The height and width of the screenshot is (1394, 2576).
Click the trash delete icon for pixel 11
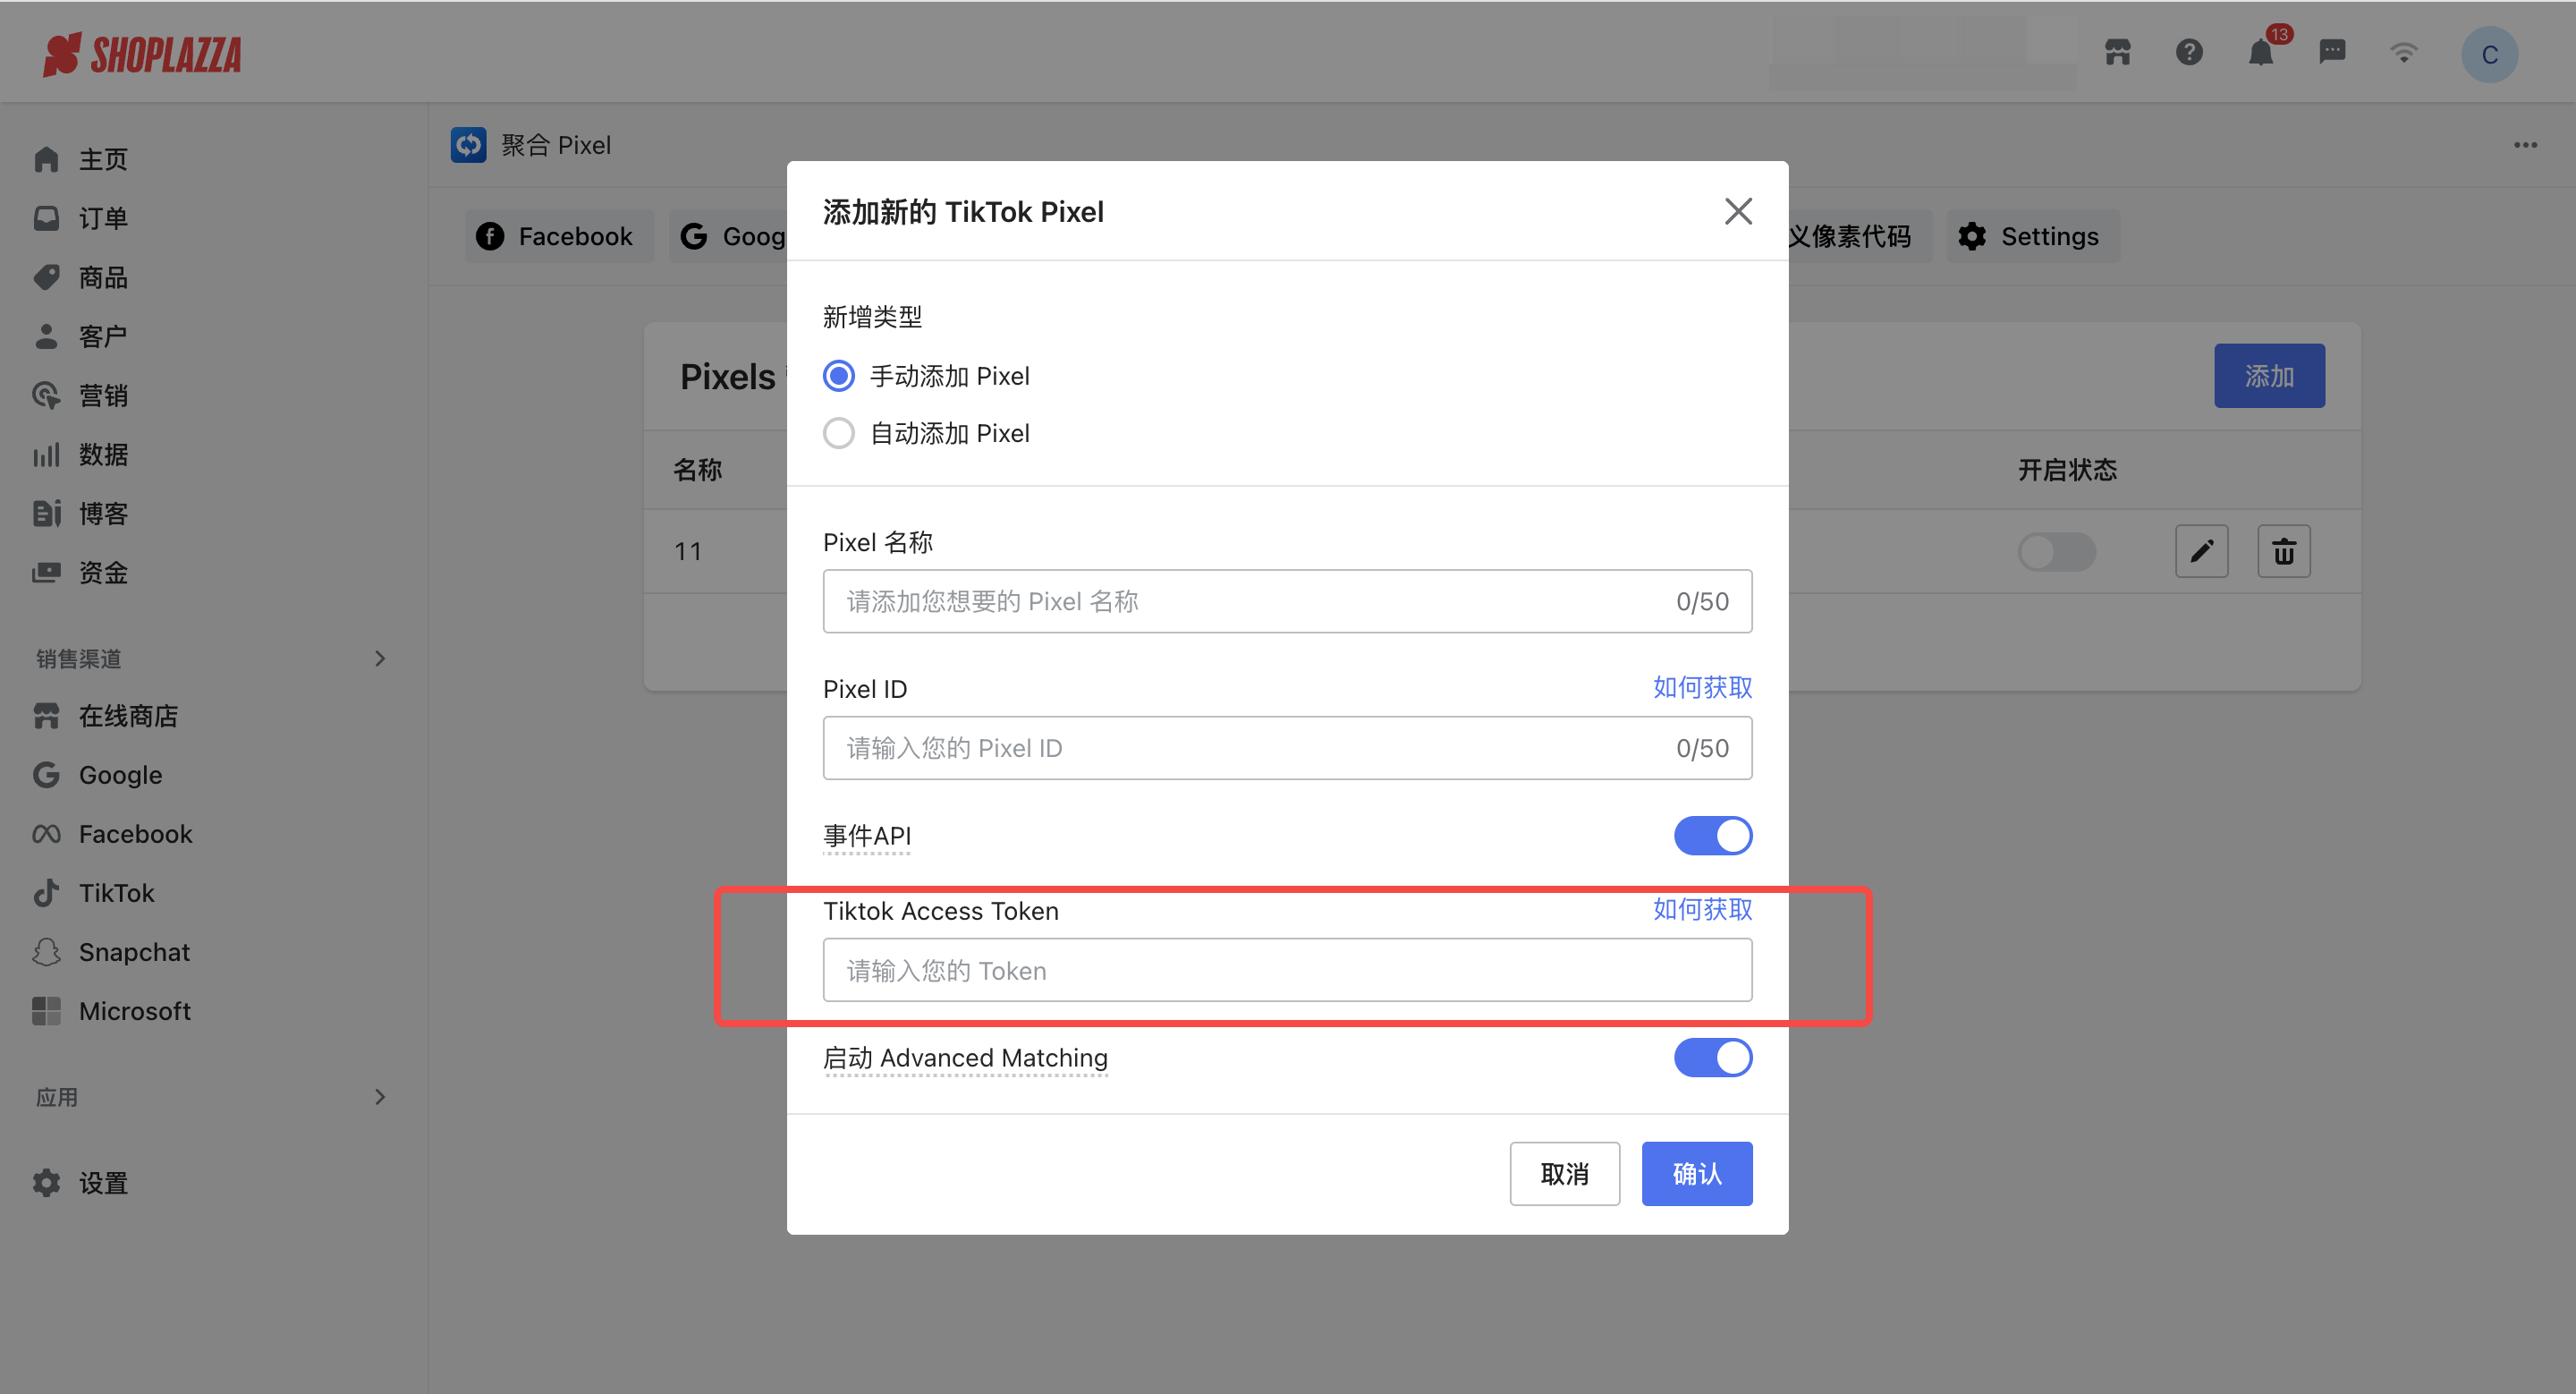click(x=2283, y=551)
